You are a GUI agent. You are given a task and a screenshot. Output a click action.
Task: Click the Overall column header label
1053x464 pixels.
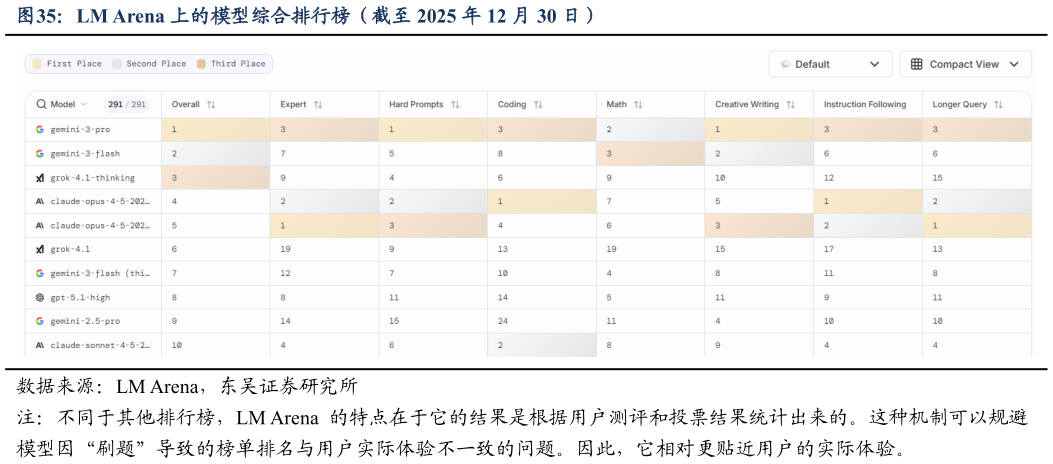tap(185, 105)
